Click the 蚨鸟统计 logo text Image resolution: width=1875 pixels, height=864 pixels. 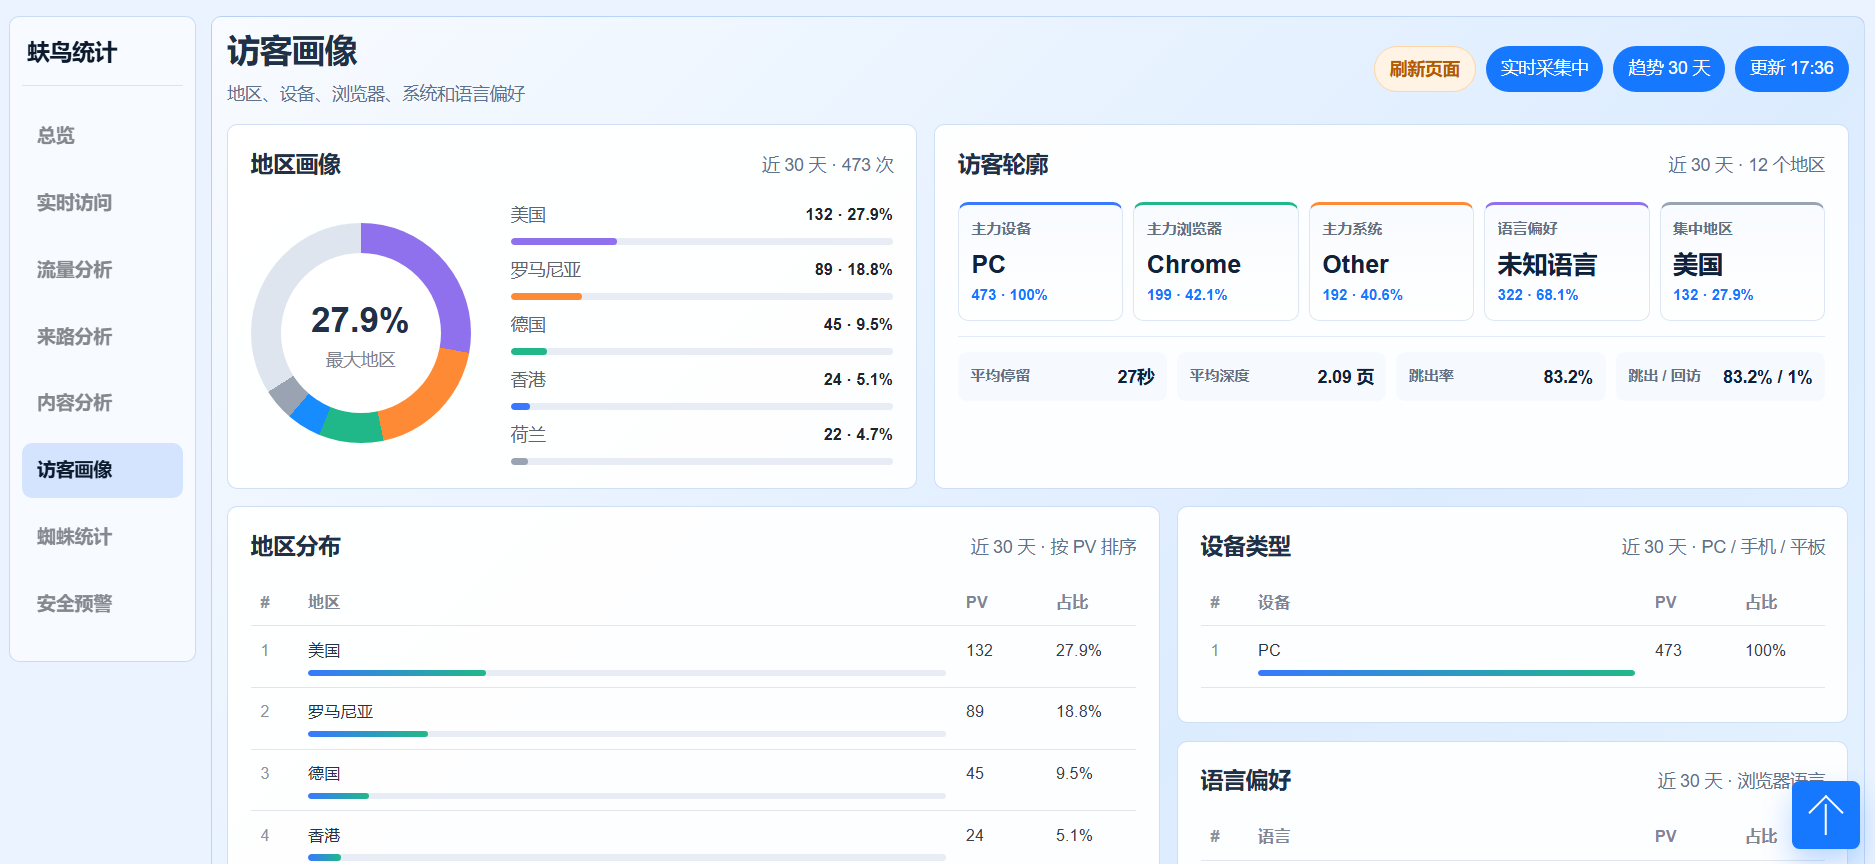tap(72, 52)
